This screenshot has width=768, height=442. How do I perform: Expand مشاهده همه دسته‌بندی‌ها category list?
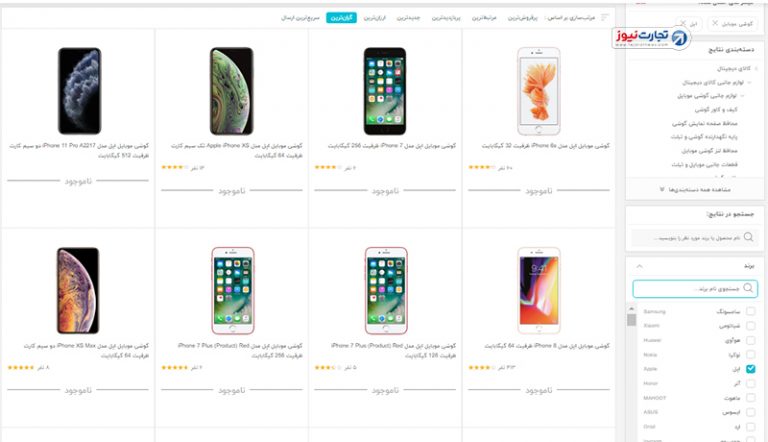pyautogui.click(x=695, y=189)
